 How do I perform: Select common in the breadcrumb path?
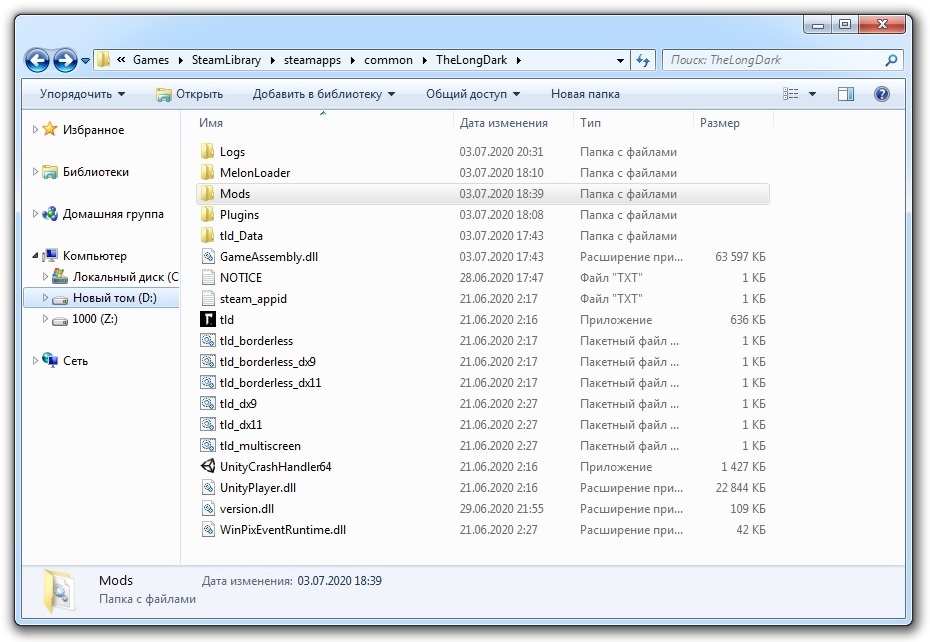tap(388, 60)
